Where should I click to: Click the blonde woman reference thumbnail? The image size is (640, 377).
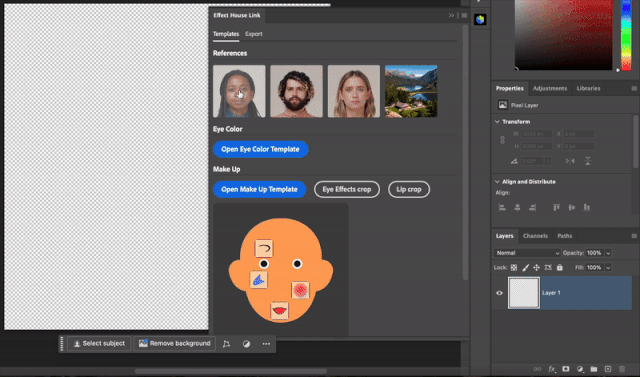(353, 91)
